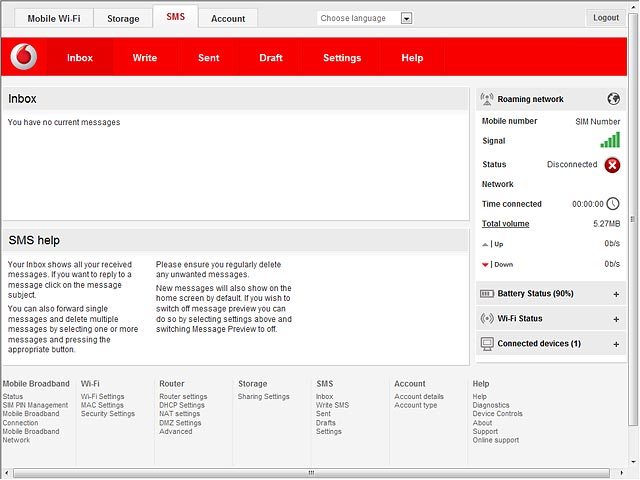Viewport: 640px width, 480px height.
Task: Open the Wi-Fi Settings footer link
Action: (102, 396)
